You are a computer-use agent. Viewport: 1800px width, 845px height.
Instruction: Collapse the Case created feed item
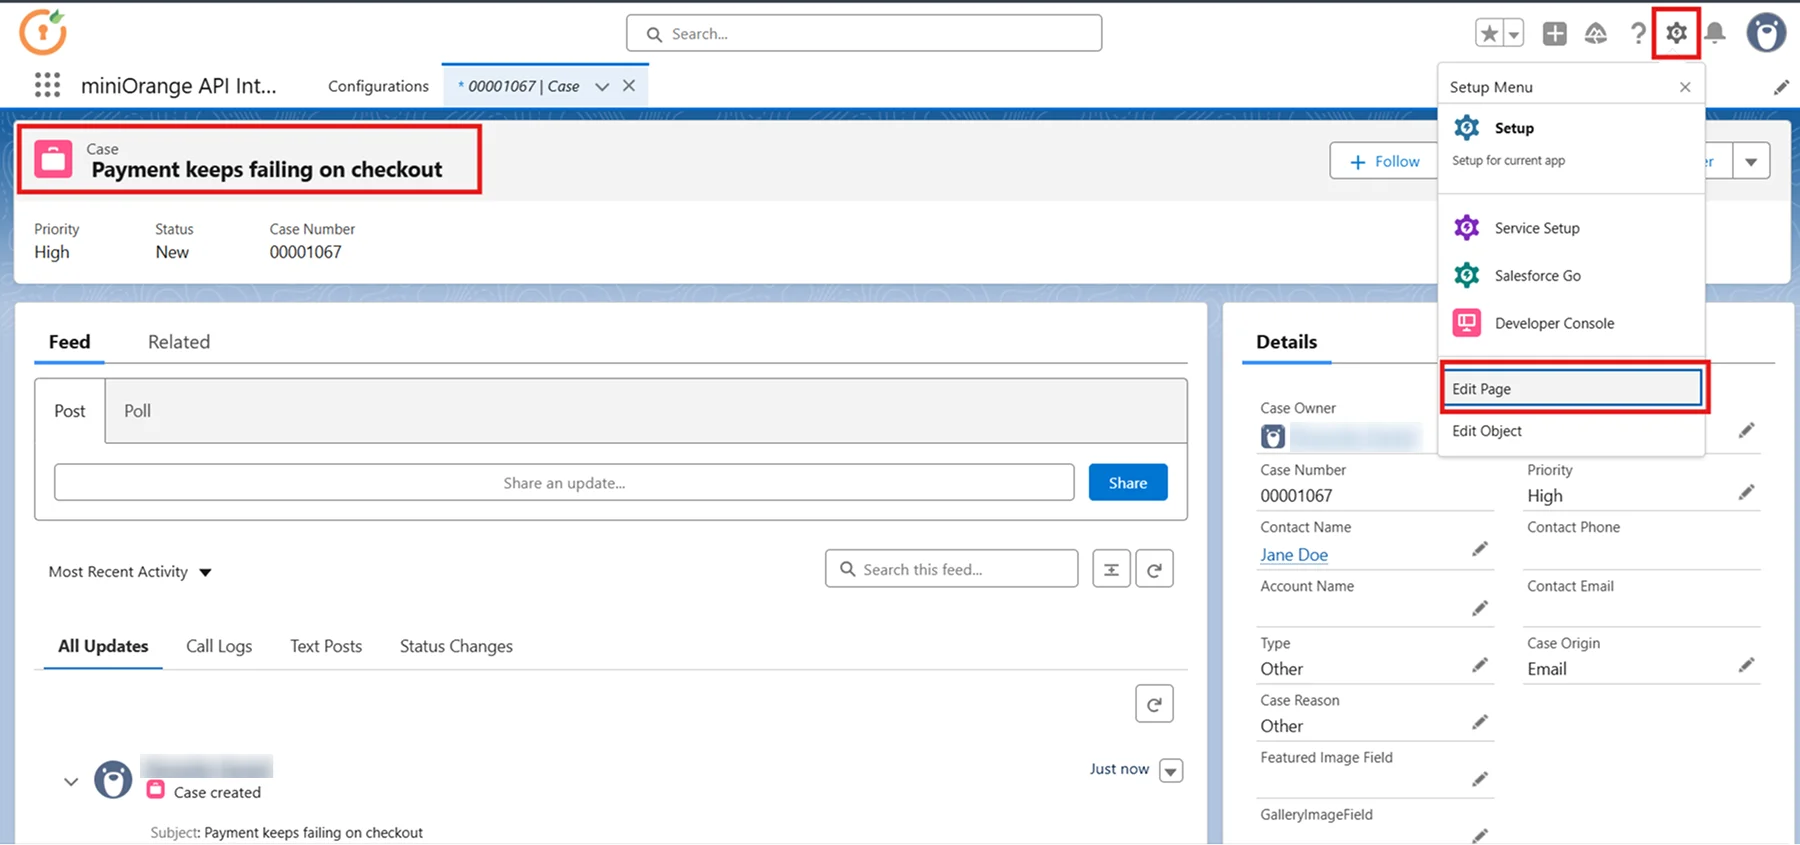pyautogui.click(x=71, y=781)
